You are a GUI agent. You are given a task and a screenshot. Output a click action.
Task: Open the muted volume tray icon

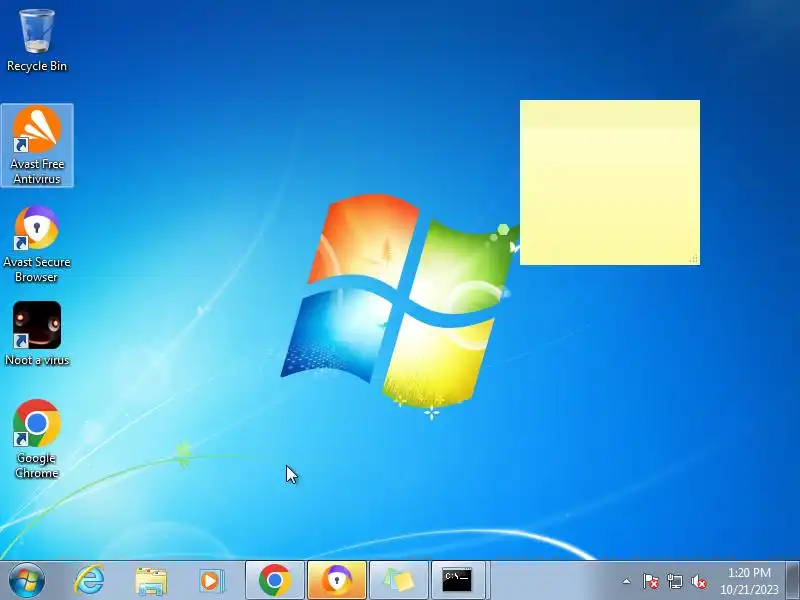(699, 581)
